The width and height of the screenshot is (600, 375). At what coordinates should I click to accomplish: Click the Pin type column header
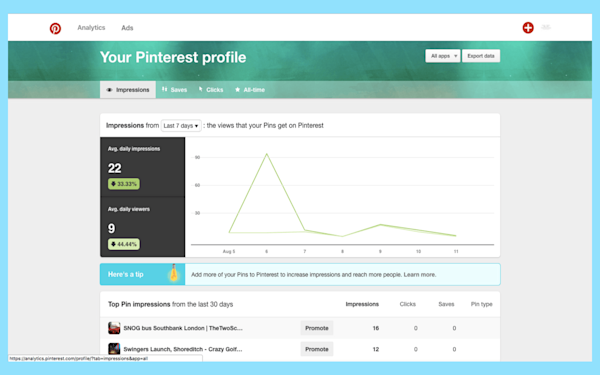481,304
